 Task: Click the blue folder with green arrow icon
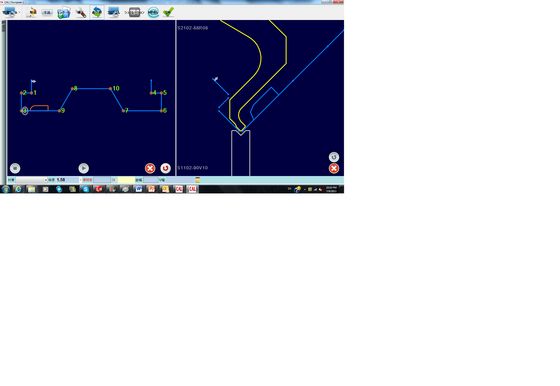(x=64, y=13)
